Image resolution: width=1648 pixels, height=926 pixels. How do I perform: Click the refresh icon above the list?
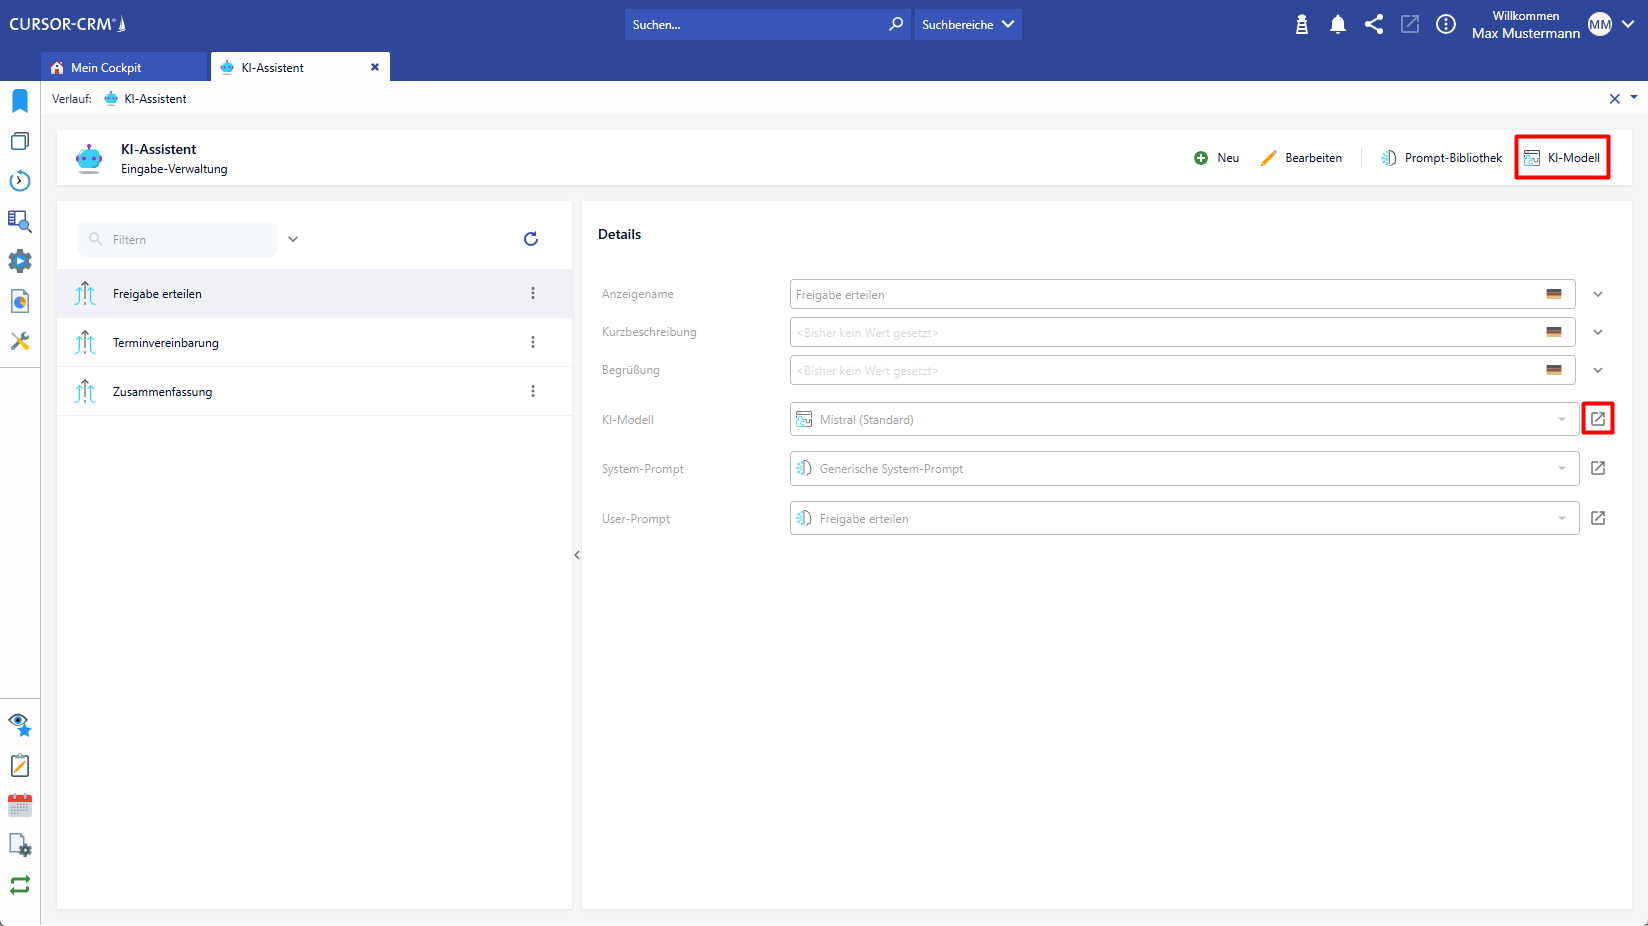pos(531,239)
